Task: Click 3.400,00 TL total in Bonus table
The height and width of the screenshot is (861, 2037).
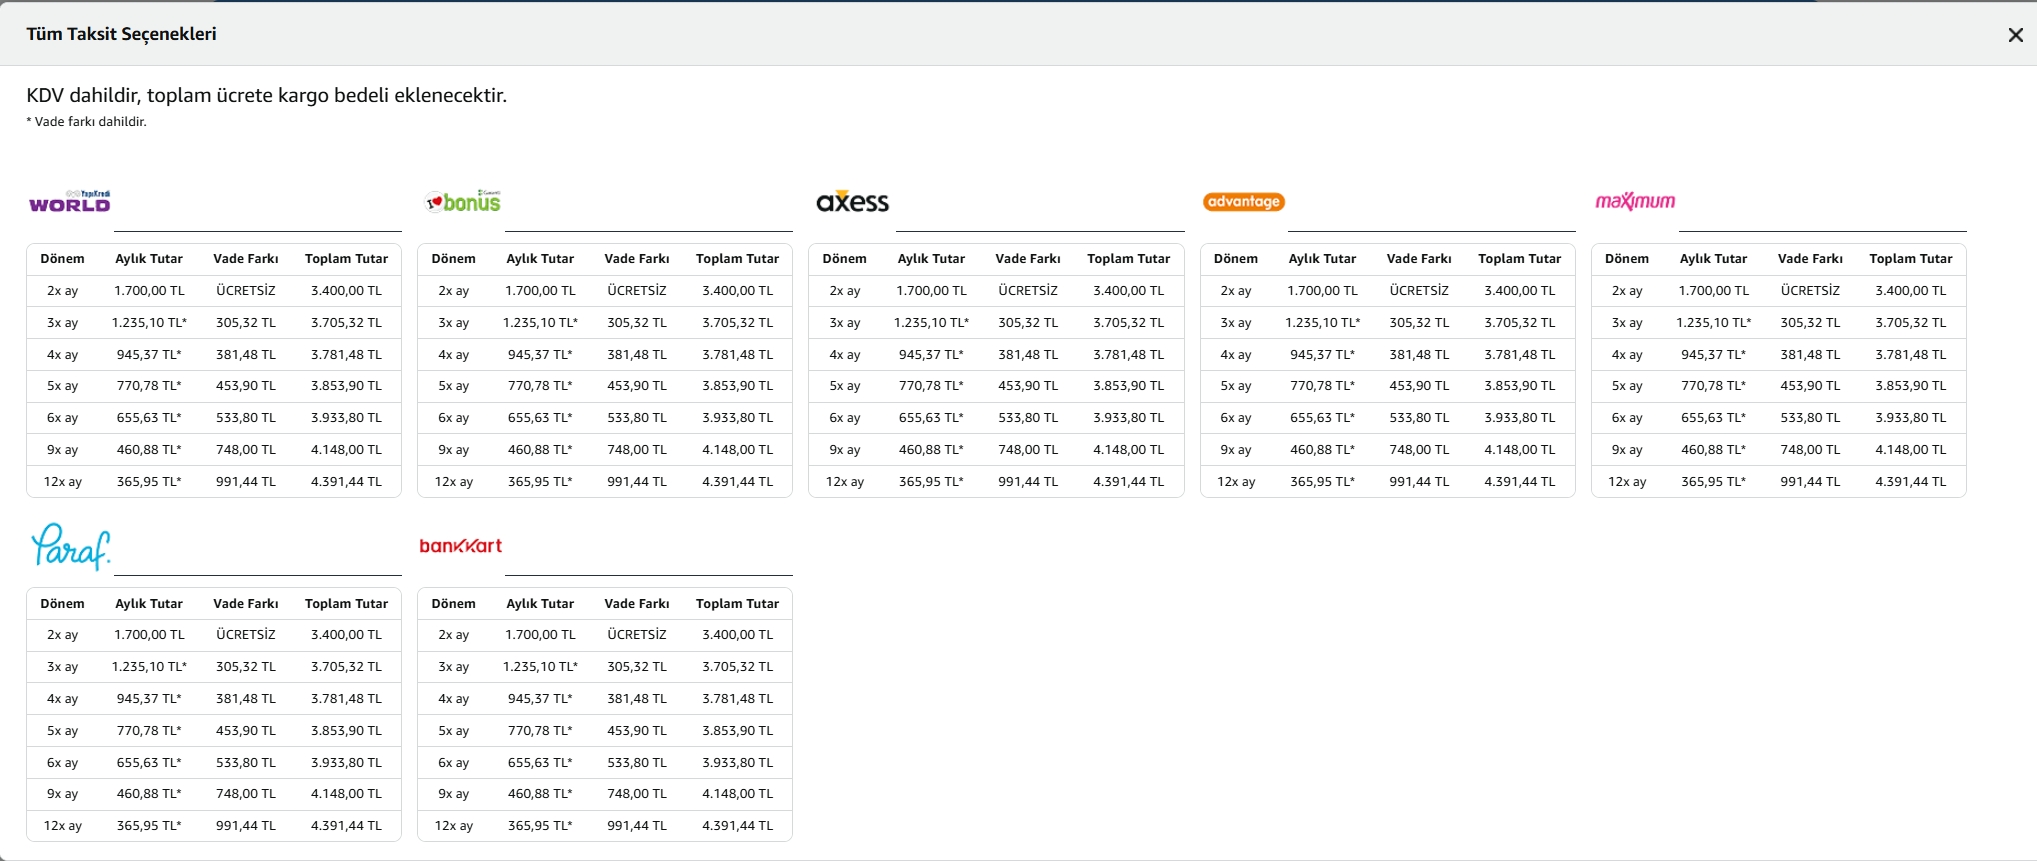Action: click(x=737, y=291)
